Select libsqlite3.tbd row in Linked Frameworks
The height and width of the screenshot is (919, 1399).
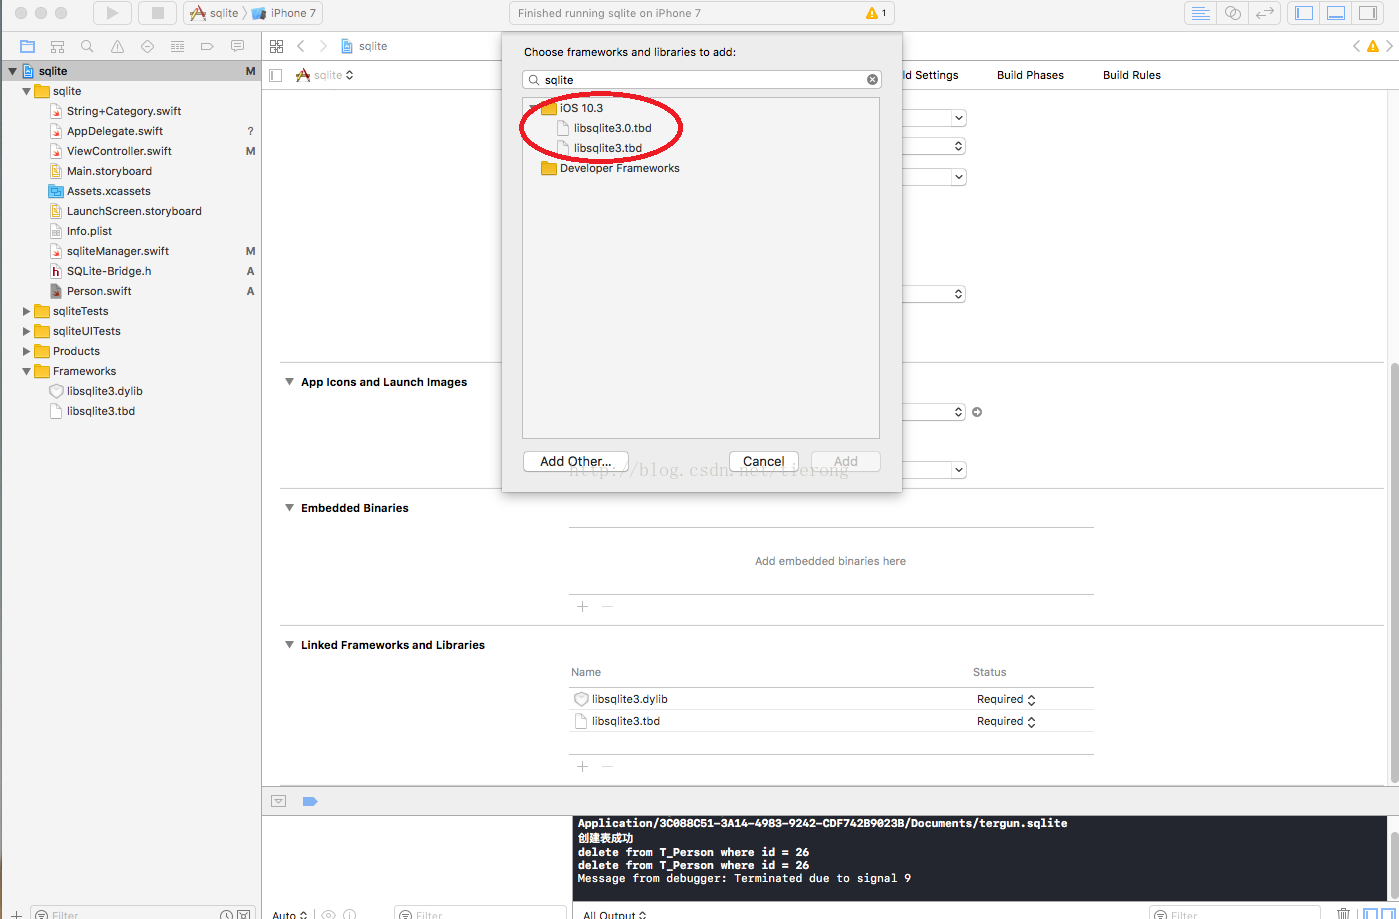(x=831, y=721)
